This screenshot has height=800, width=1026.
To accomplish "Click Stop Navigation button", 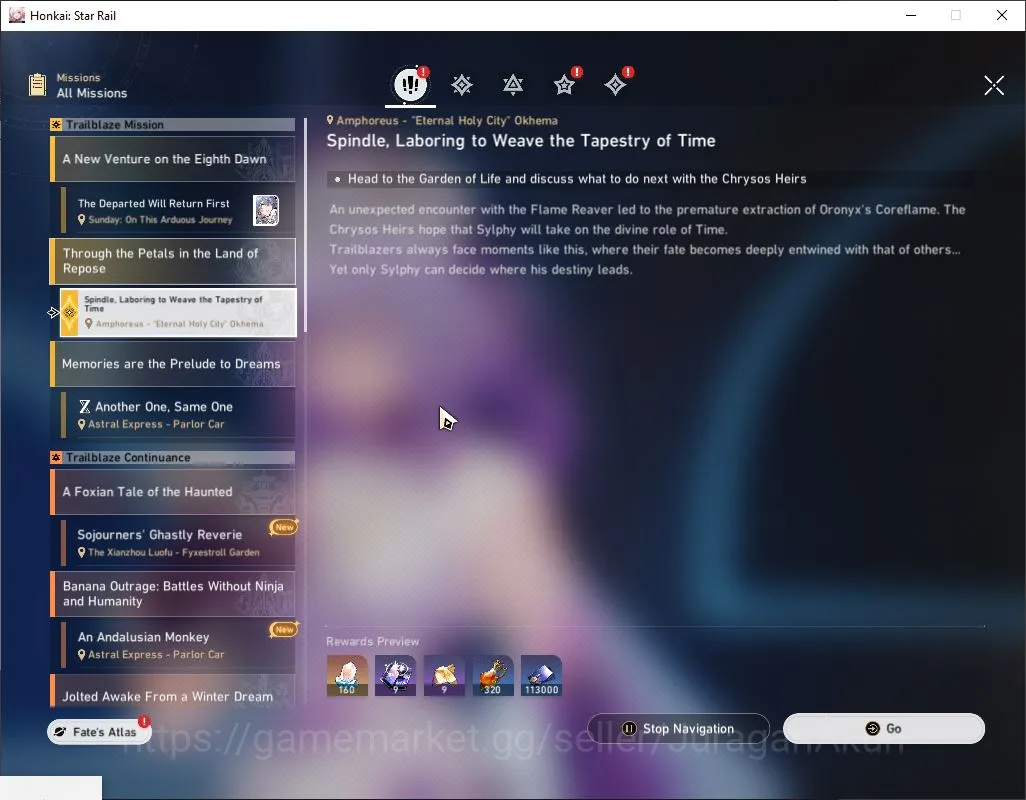I will (678, 729).
